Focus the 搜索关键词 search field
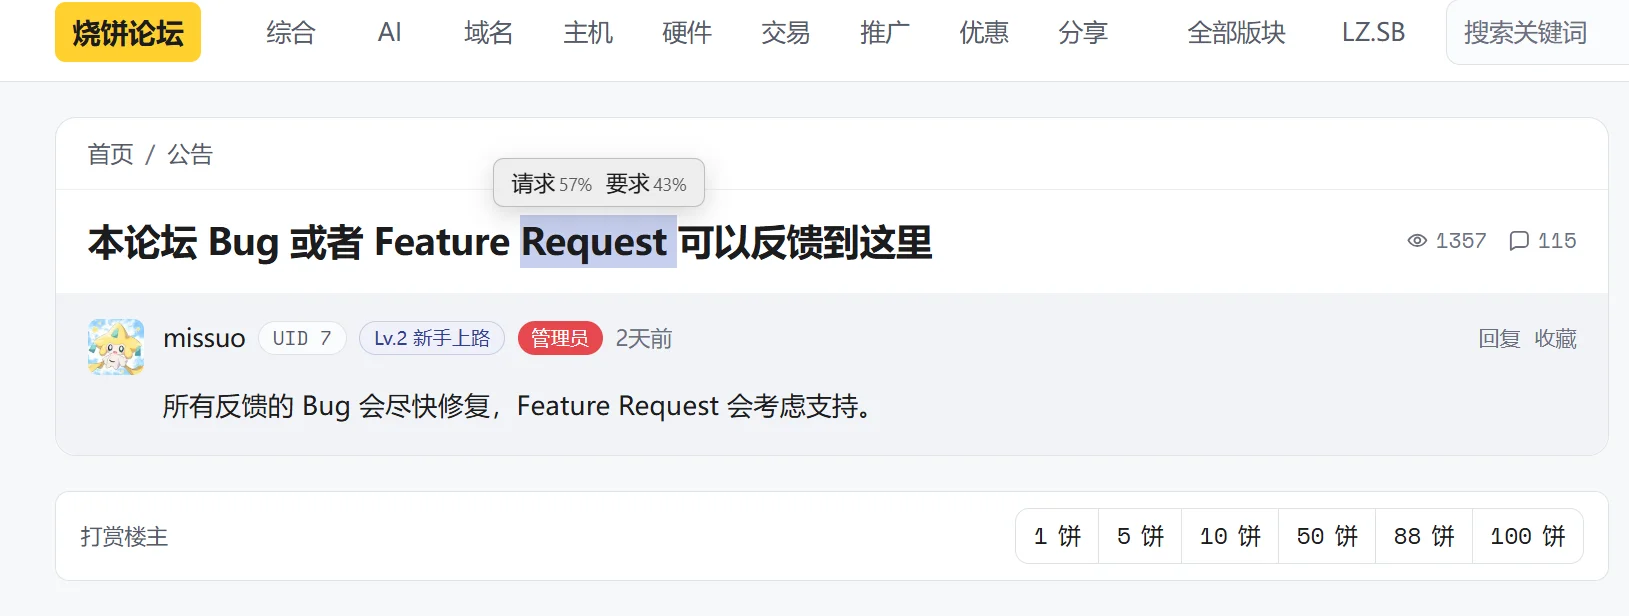The height and width of the screenshot is (616, 1629). pyautogui.click(x=1537, y=33)
